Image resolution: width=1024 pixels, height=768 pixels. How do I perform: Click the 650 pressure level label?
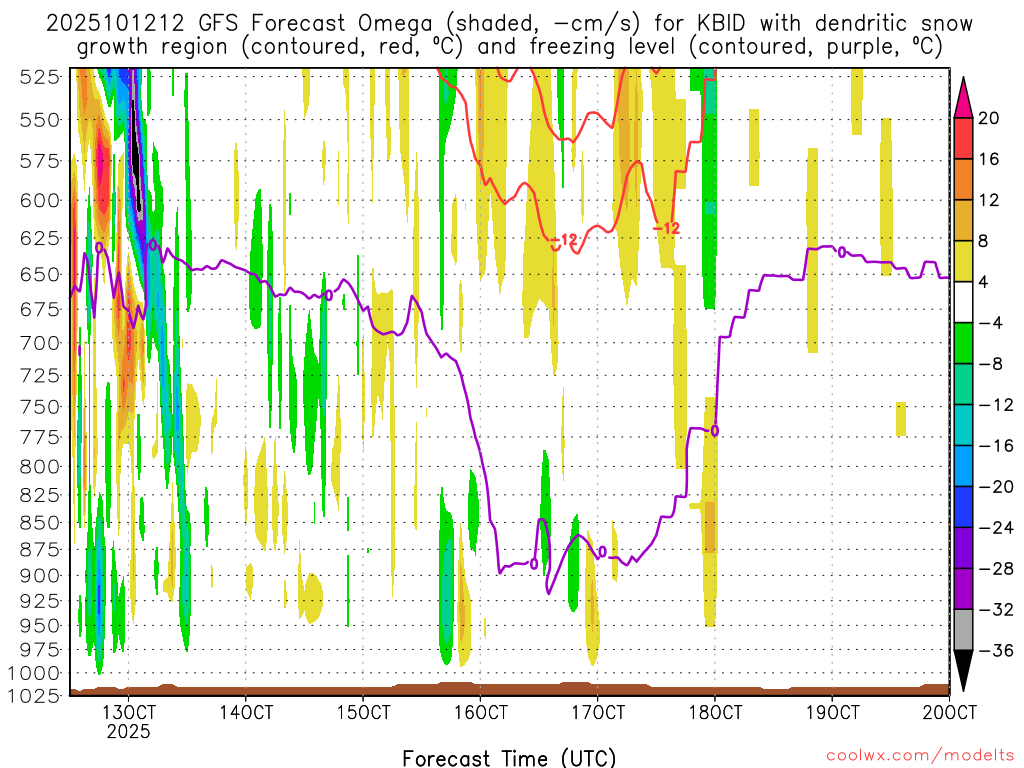40,274
